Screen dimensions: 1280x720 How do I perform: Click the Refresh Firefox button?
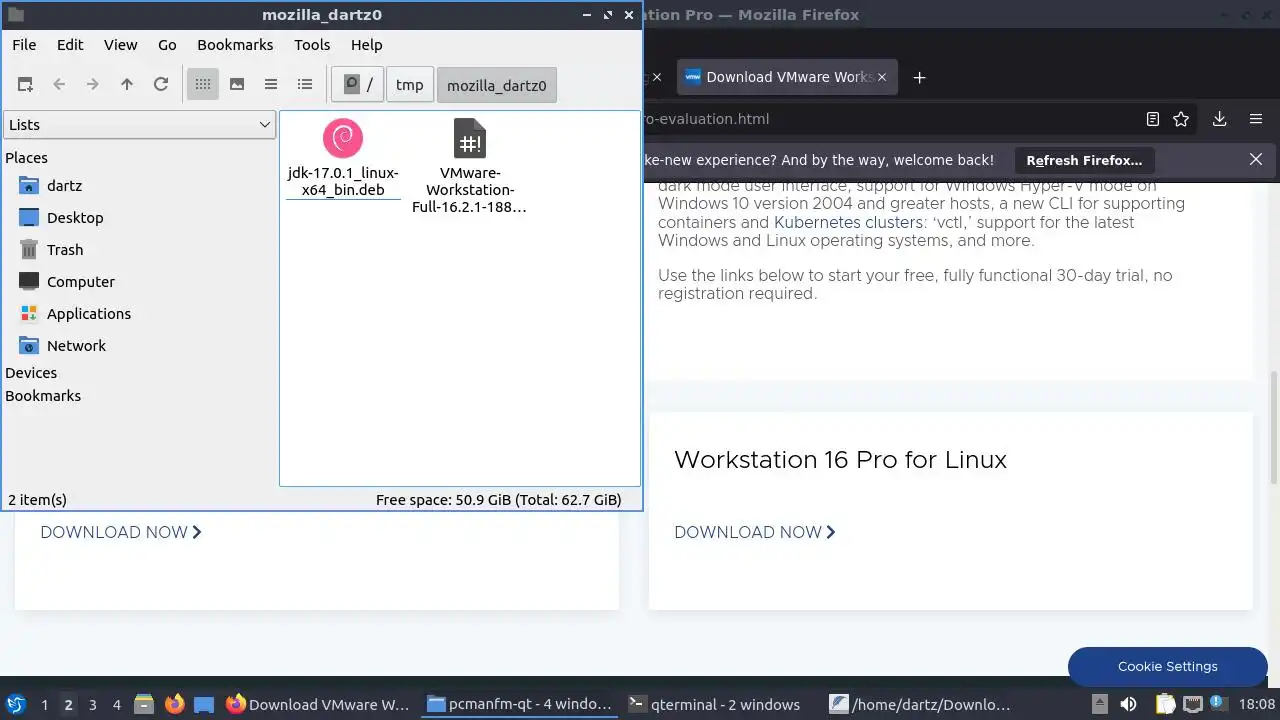tap(1084, 160)
